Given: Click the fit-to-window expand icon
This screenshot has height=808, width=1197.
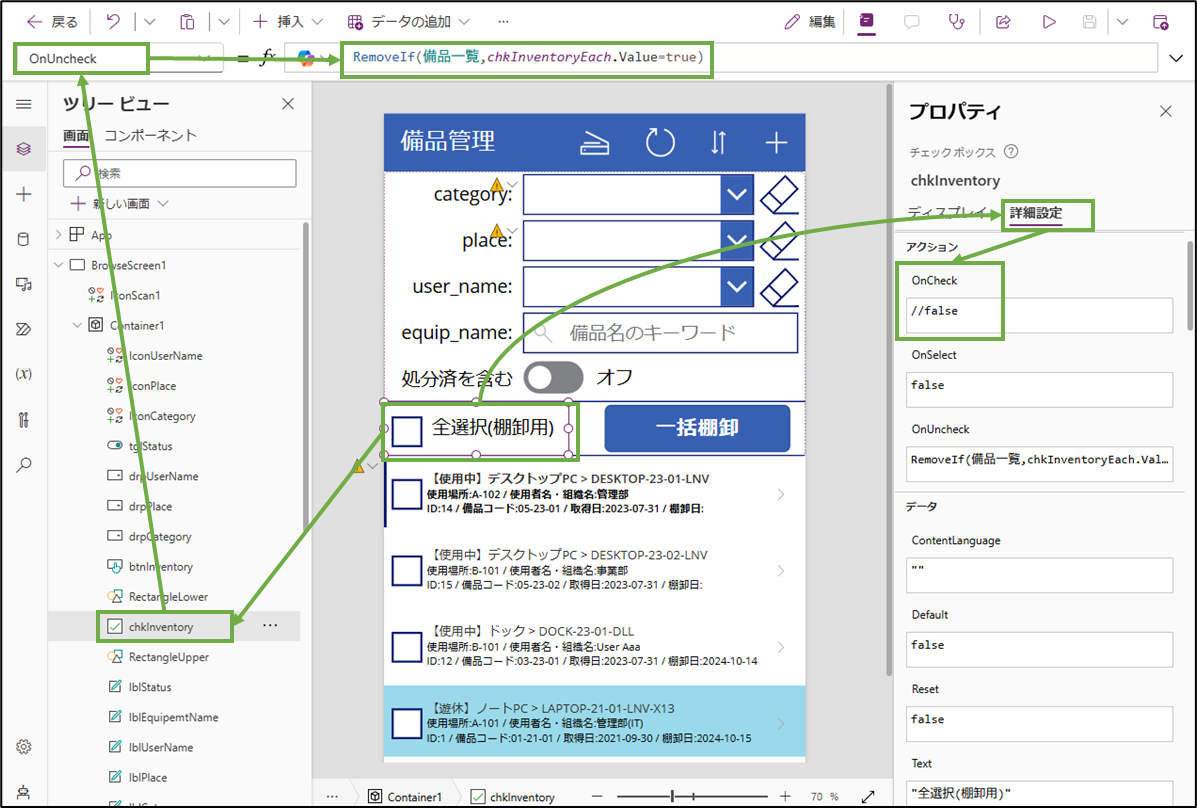Looking at the screenshot, I should coord(868,797).
